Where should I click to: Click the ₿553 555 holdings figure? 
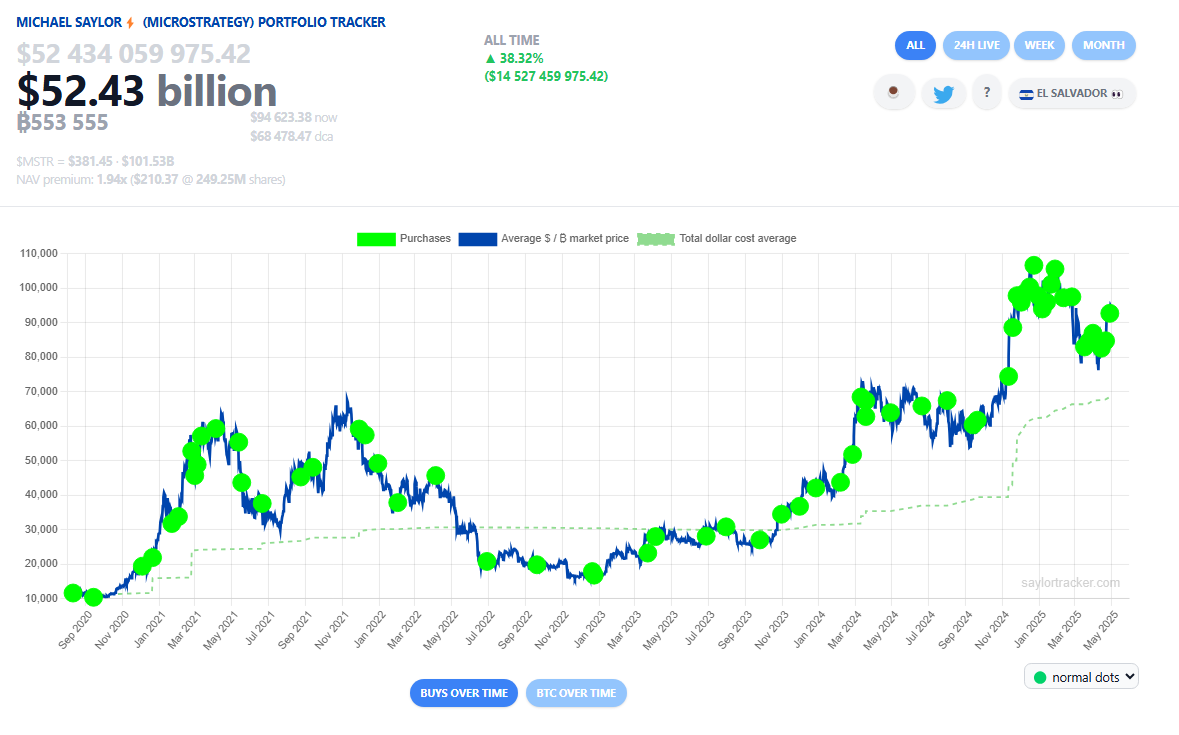[x=63, y=122]
